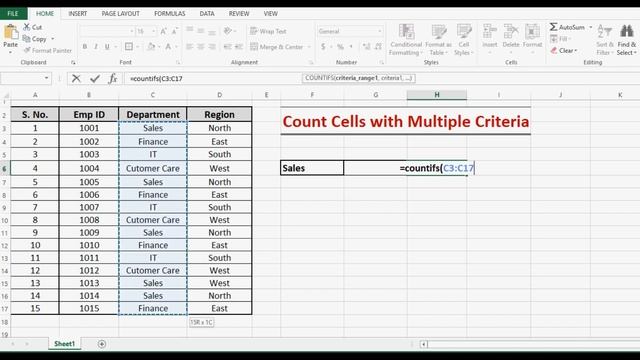Open Number group dialog launcher

pyautogui.click(x=382, y=62)
